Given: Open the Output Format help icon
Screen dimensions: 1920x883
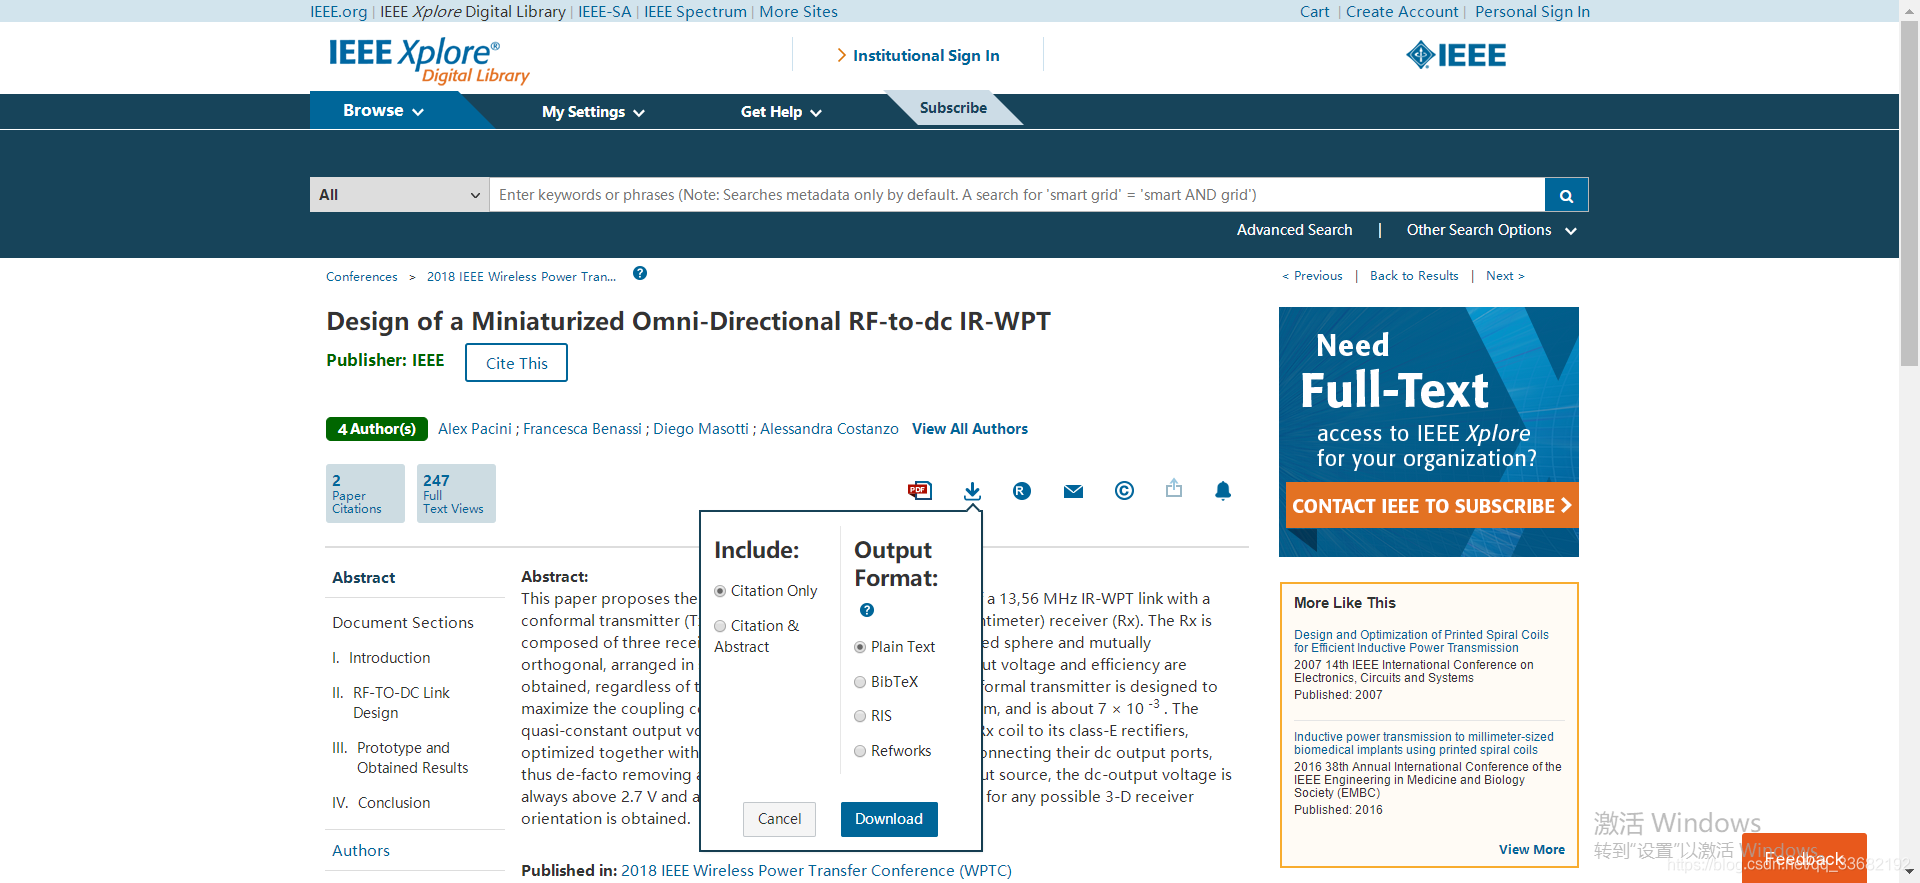Looking at the screenshot, I should pyautogui.click(x=867, y=610).
